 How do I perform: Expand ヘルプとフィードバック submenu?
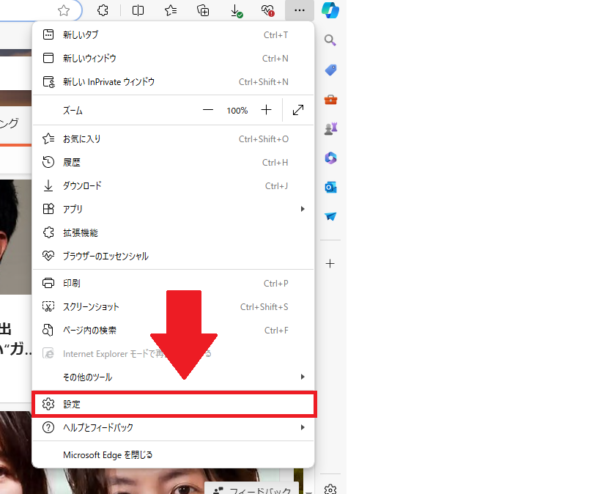173,427
